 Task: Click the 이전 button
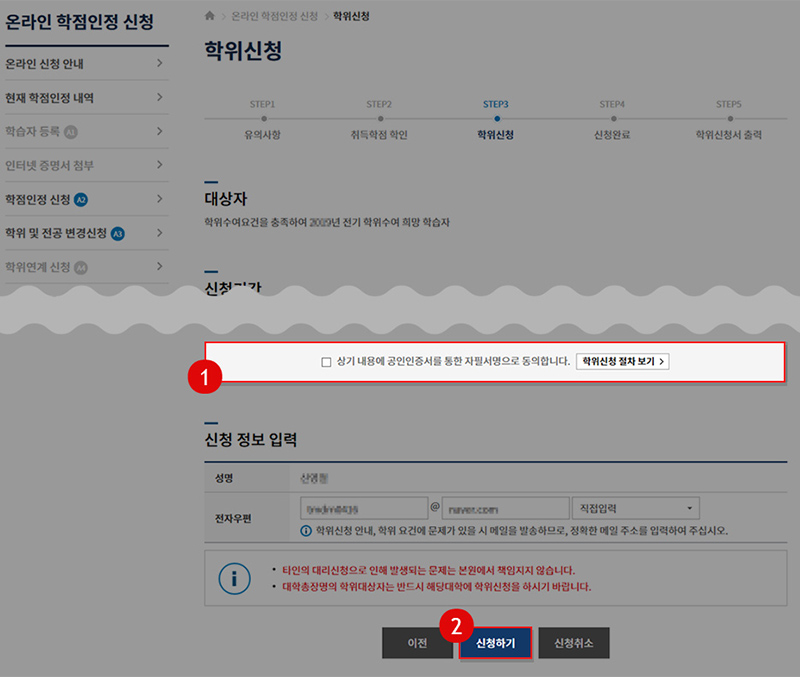pyautogui.click(x=417, y=644)
